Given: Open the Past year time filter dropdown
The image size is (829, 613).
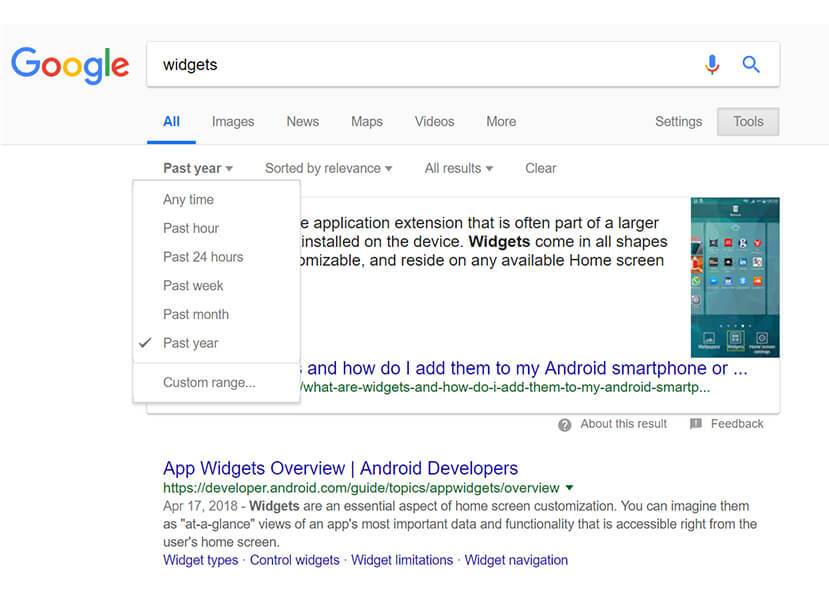Looking at the screenshot, I should point(196,168).
